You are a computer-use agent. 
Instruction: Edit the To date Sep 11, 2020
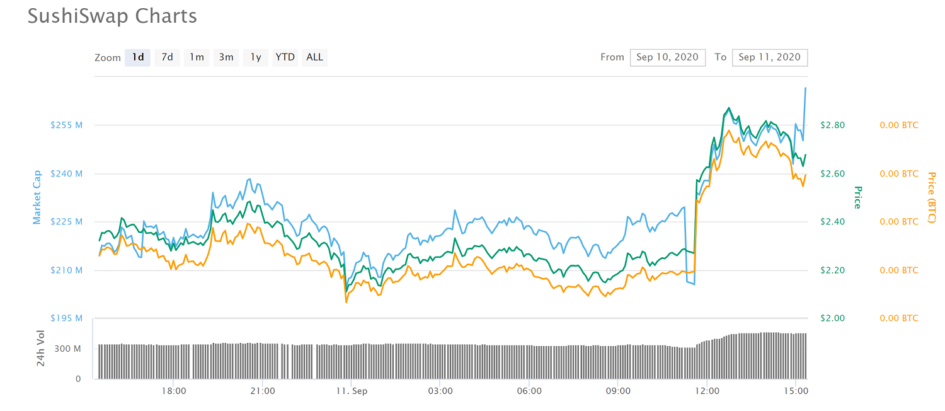coord(769,57)
